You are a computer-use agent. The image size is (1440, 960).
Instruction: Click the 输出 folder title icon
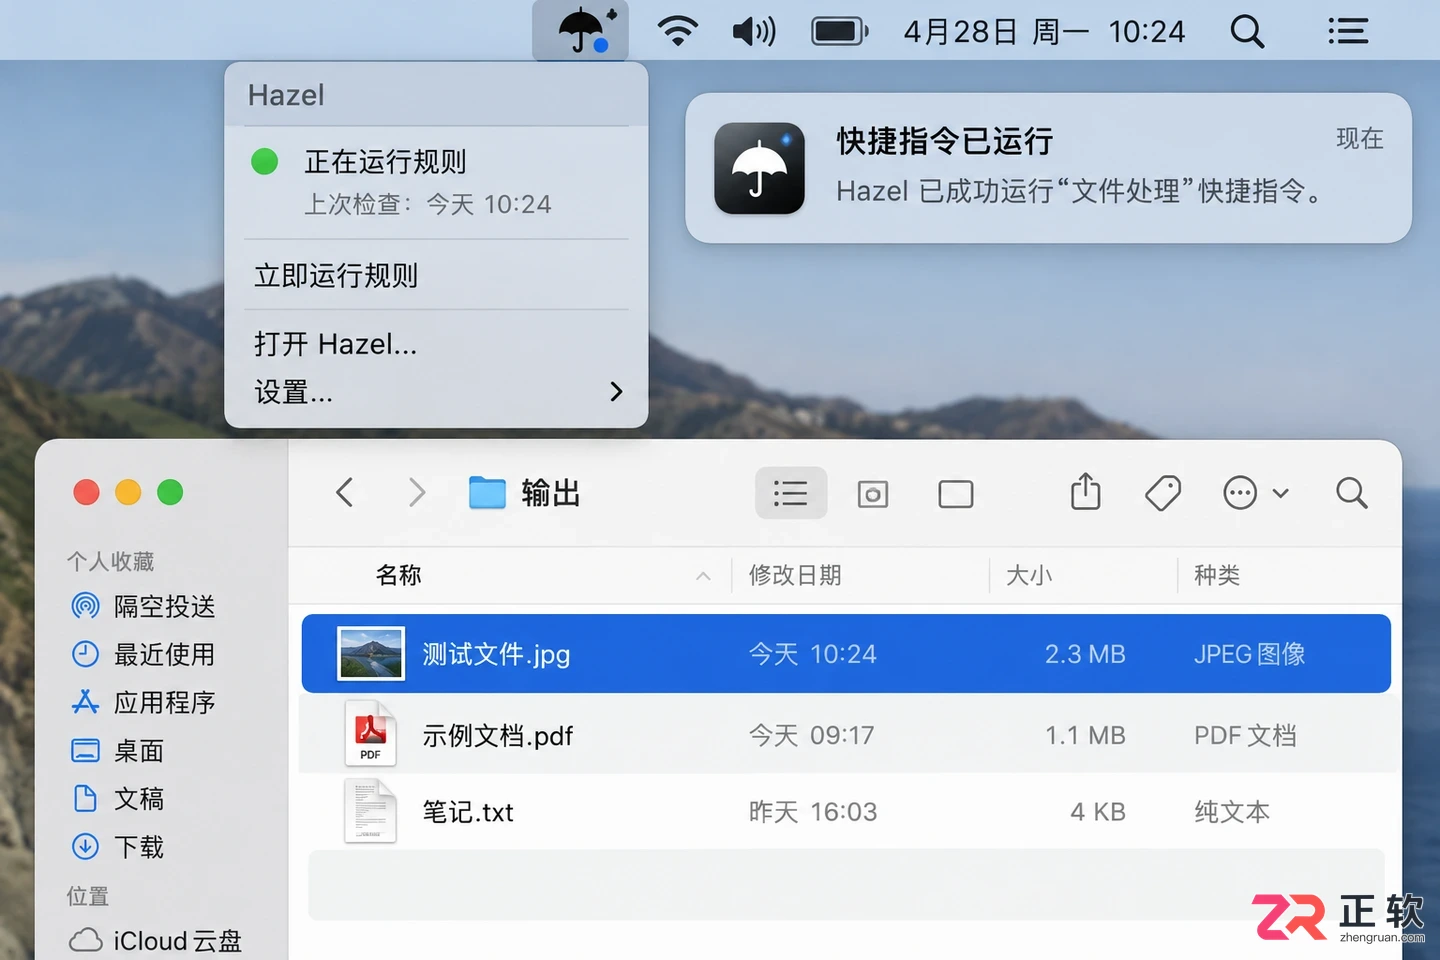(x=487, y=493)
